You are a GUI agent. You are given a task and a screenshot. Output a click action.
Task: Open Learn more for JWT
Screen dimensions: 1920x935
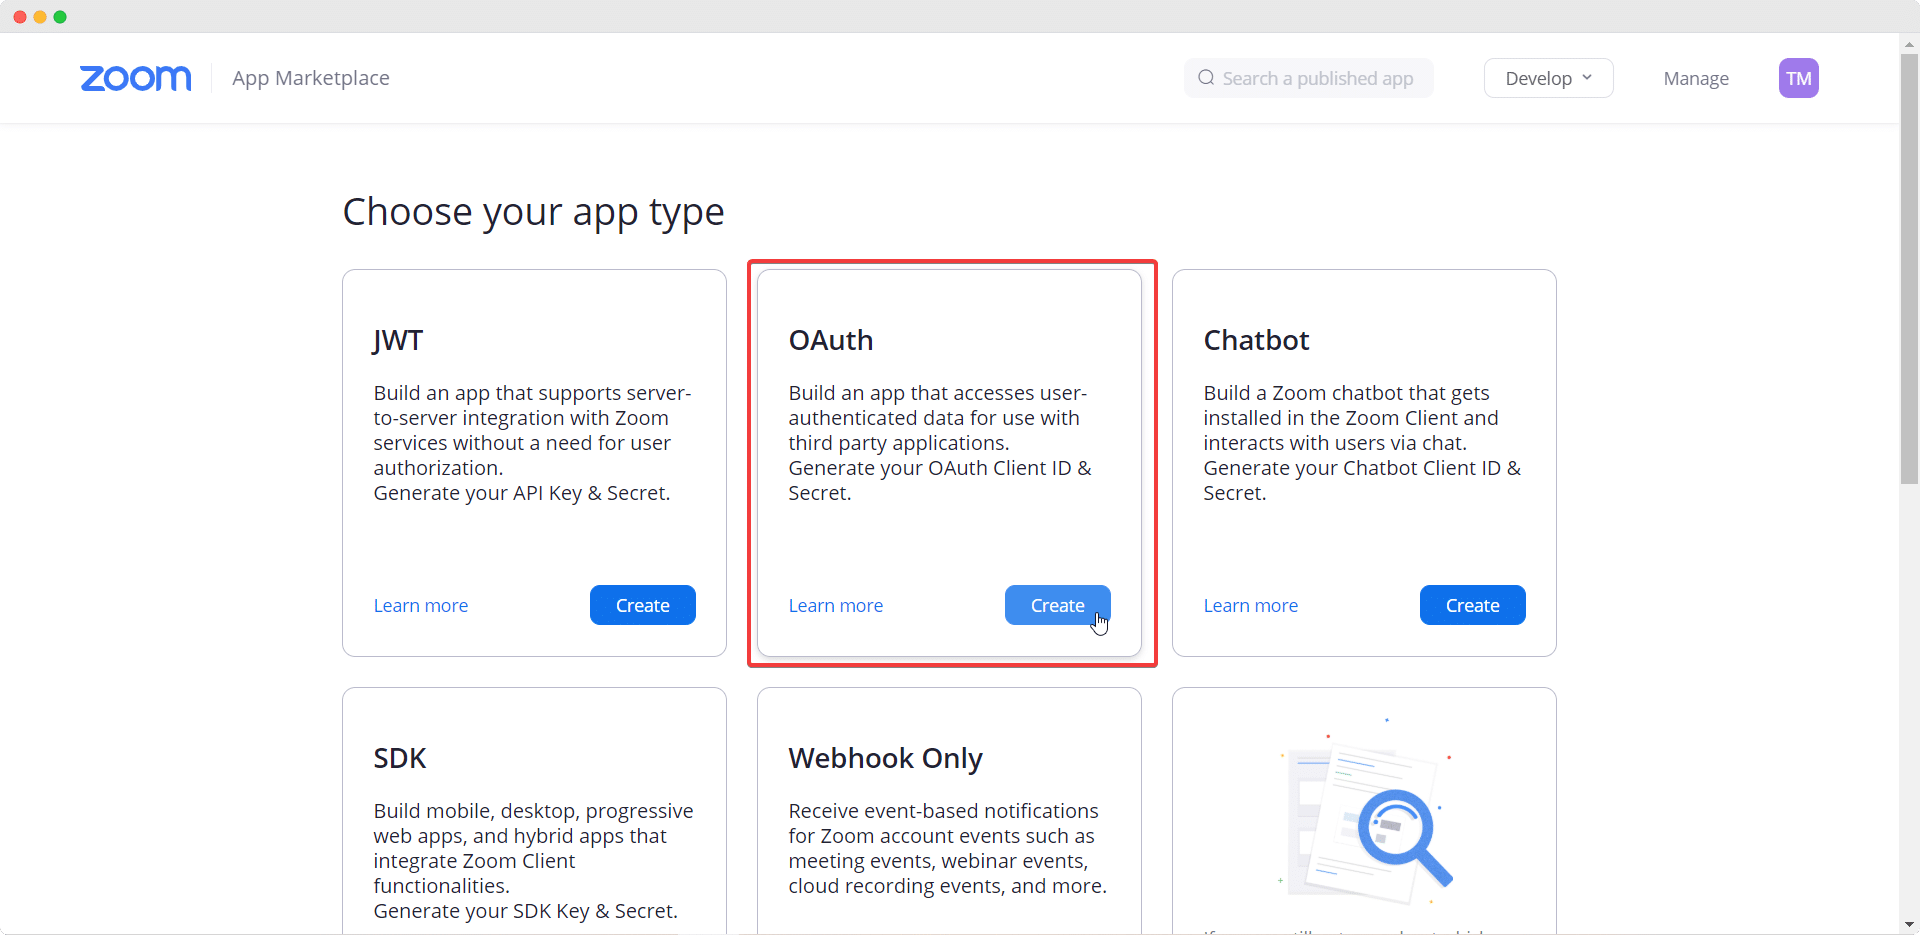coord(421,606)
